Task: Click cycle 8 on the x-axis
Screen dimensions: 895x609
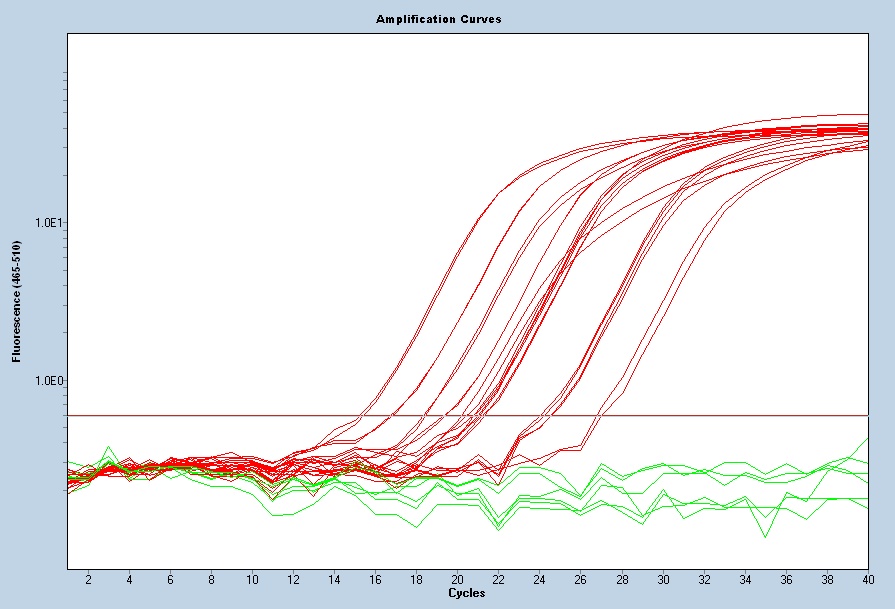Action: (211, 580)
